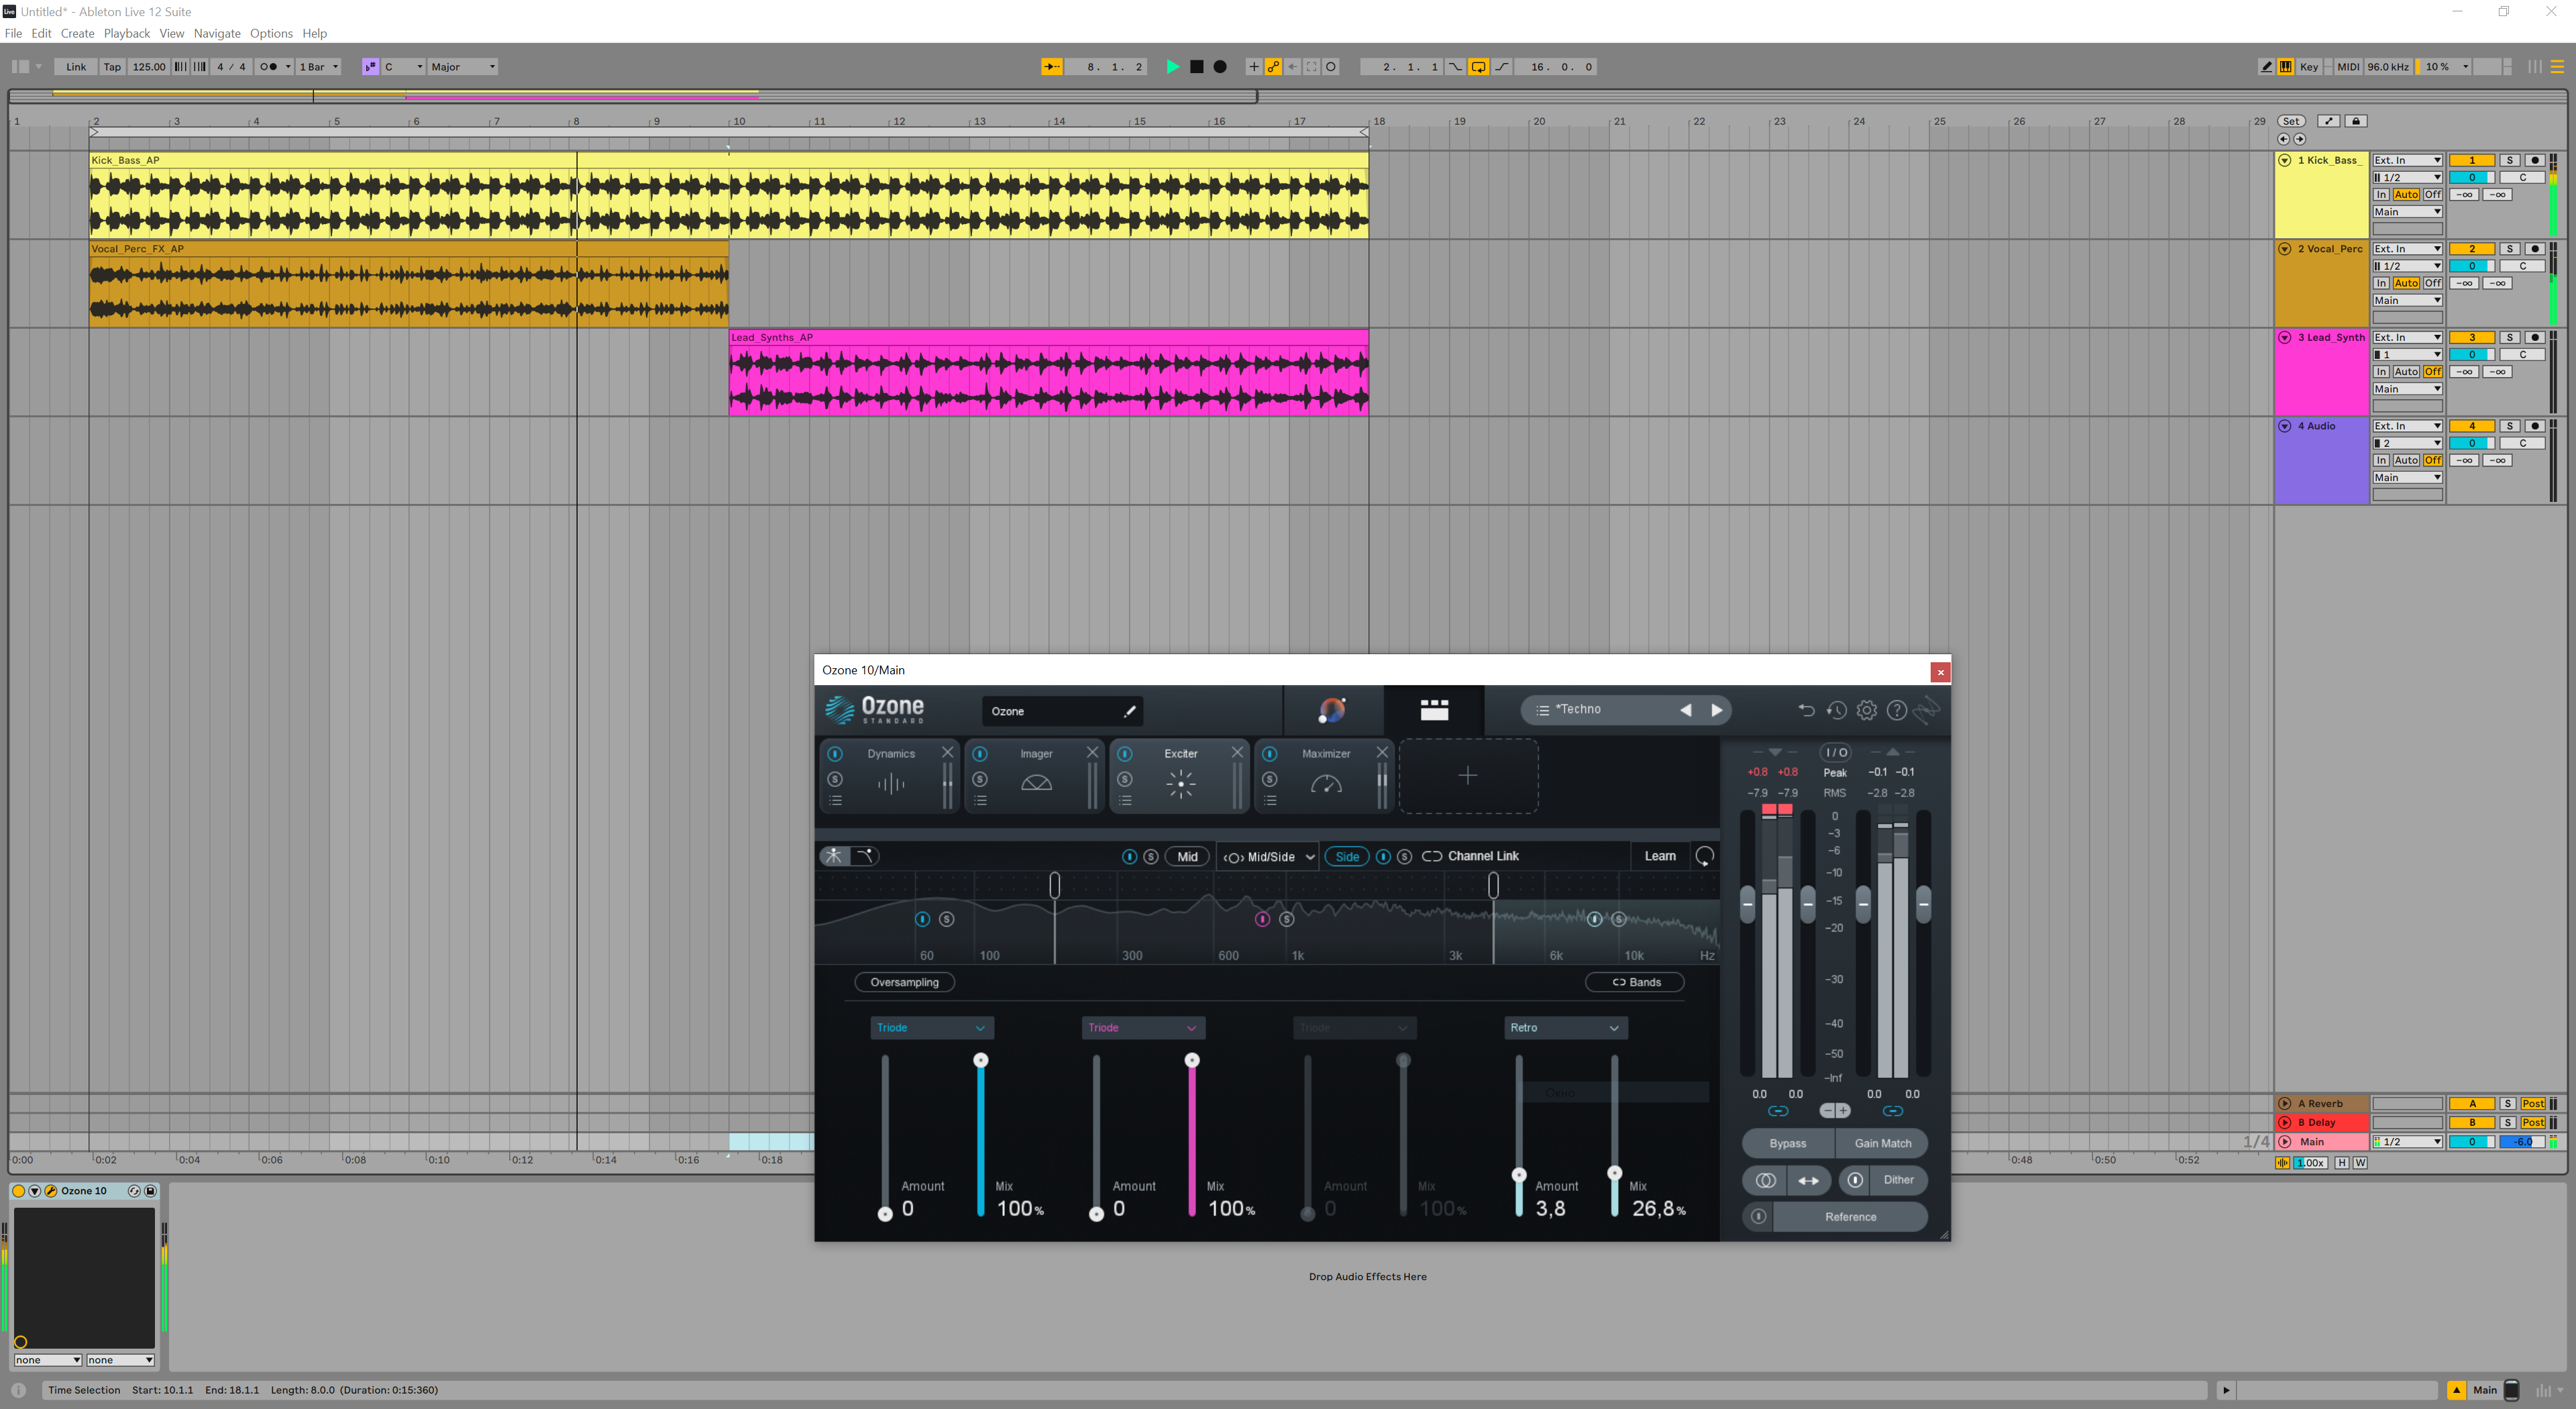Toggle the Dither power button
This screenshot has height=1409, width=2576.
tap(1855, 1180)
